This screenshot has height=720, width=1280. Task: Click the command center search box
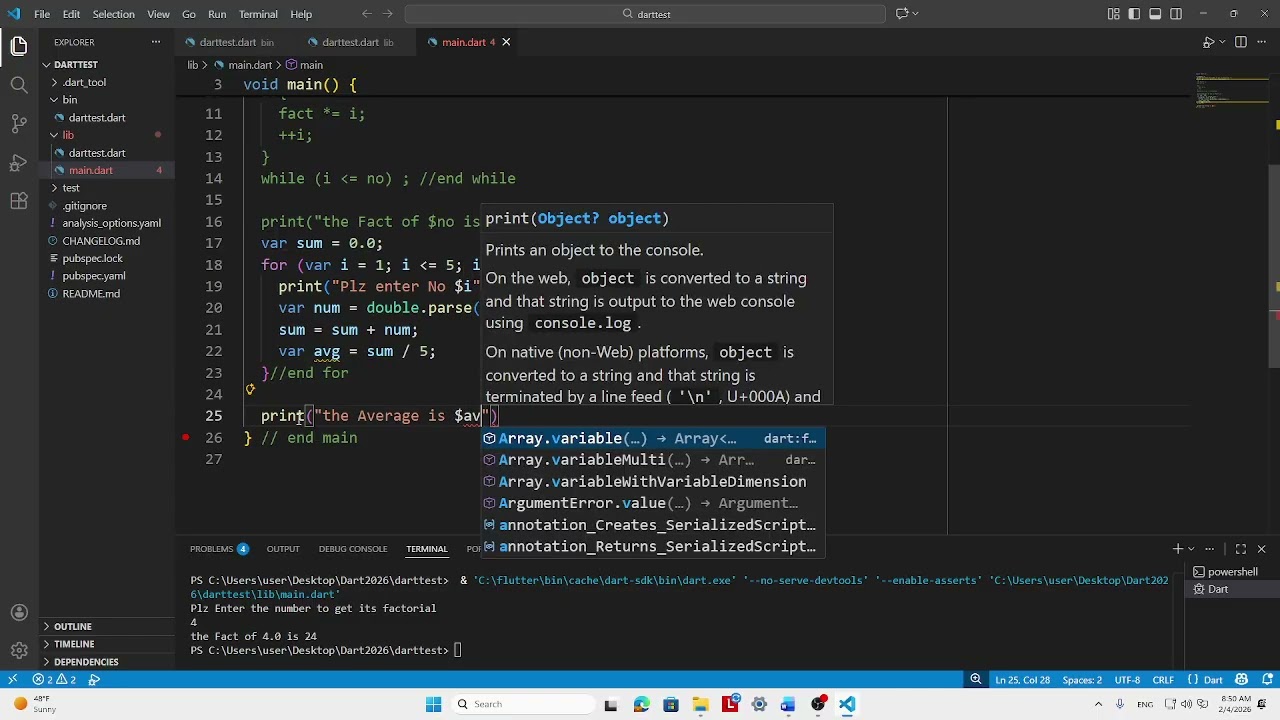click(x=645, y=14)
